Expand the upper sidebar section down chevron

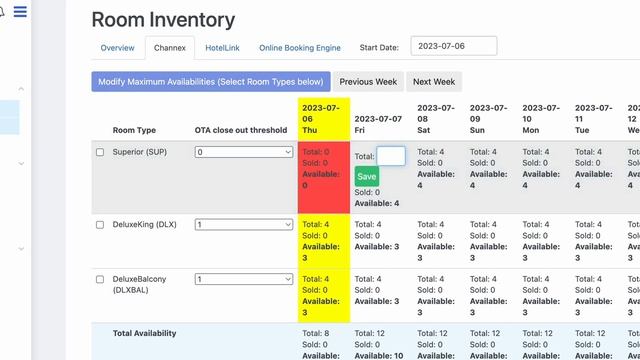click(x=21, y=164)
